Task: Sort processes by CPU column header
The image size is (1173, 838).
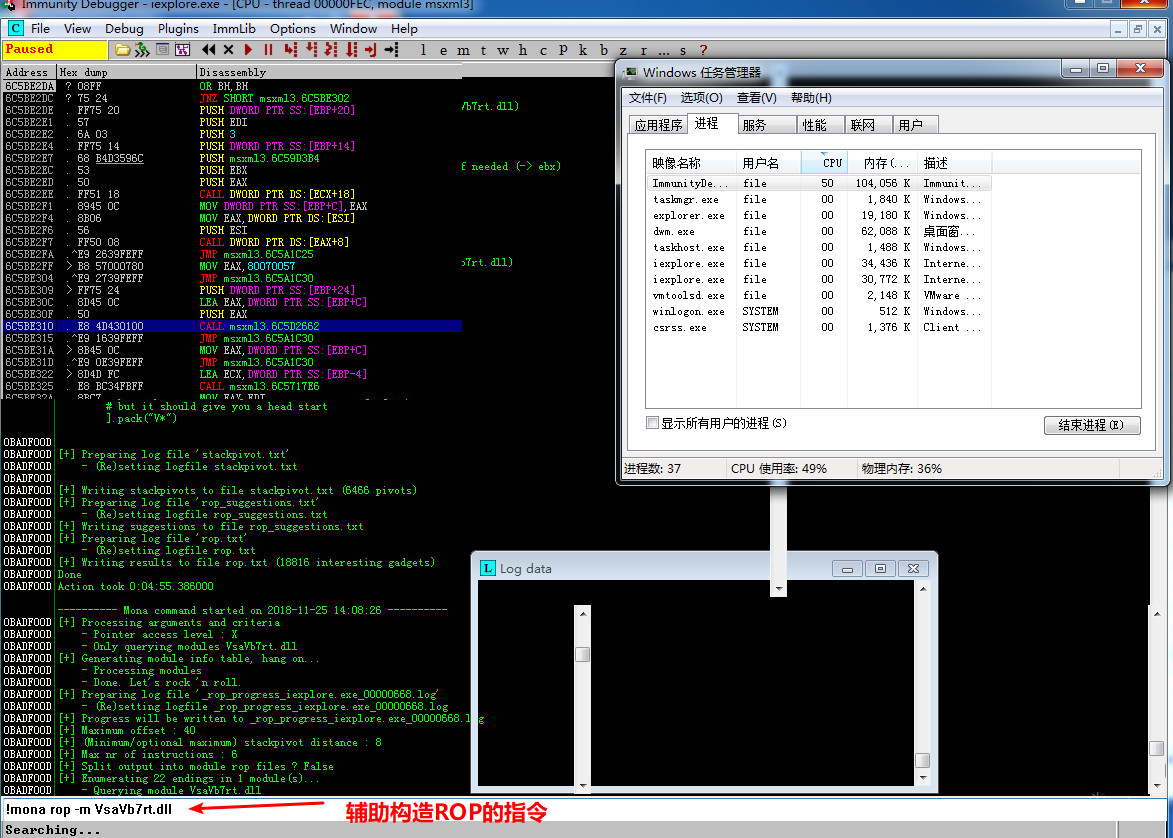Action: pos(824,162)
